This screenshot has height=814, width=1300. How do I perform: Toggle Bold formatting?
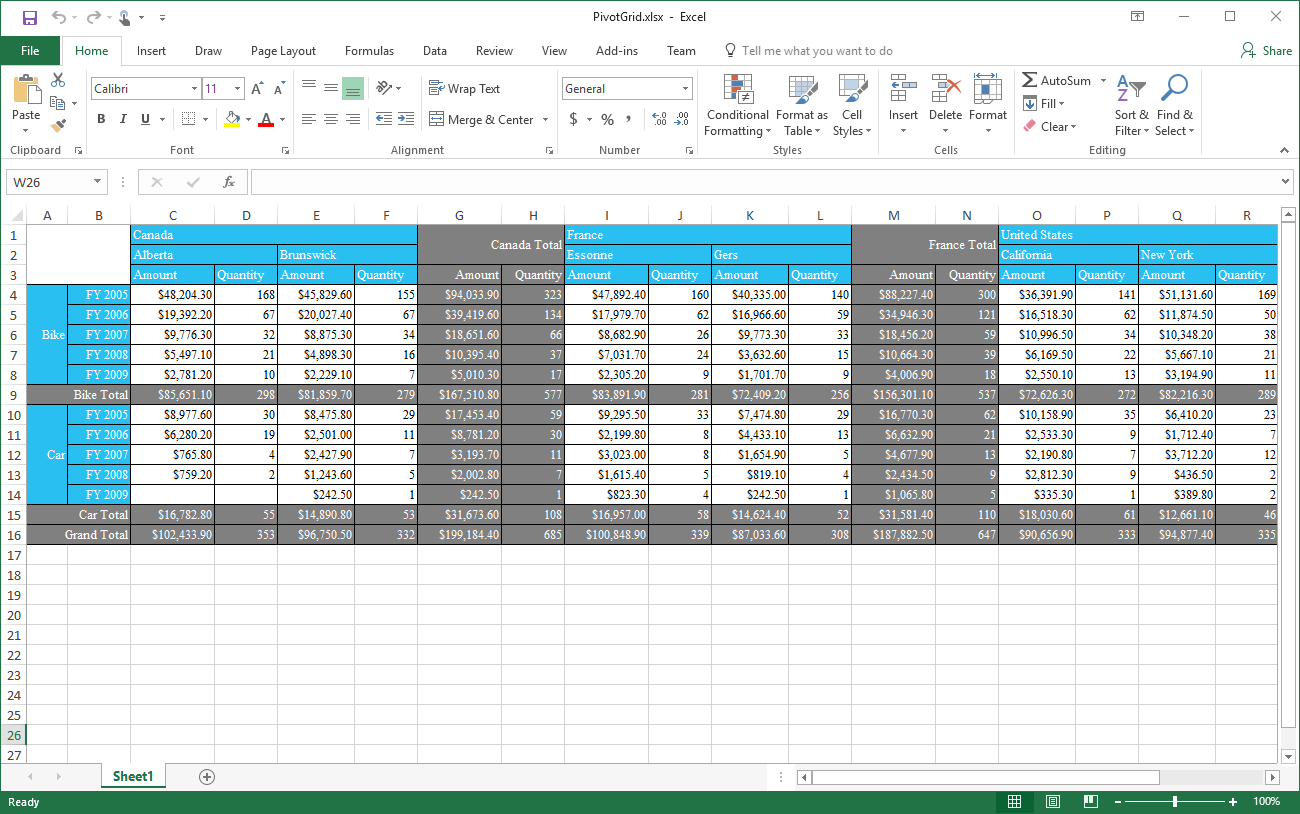(101, 119)
